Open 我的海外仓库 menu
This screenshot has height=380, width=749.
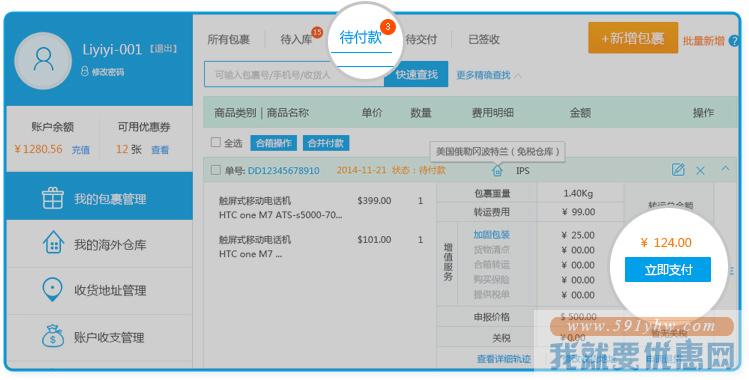[99, 243]
